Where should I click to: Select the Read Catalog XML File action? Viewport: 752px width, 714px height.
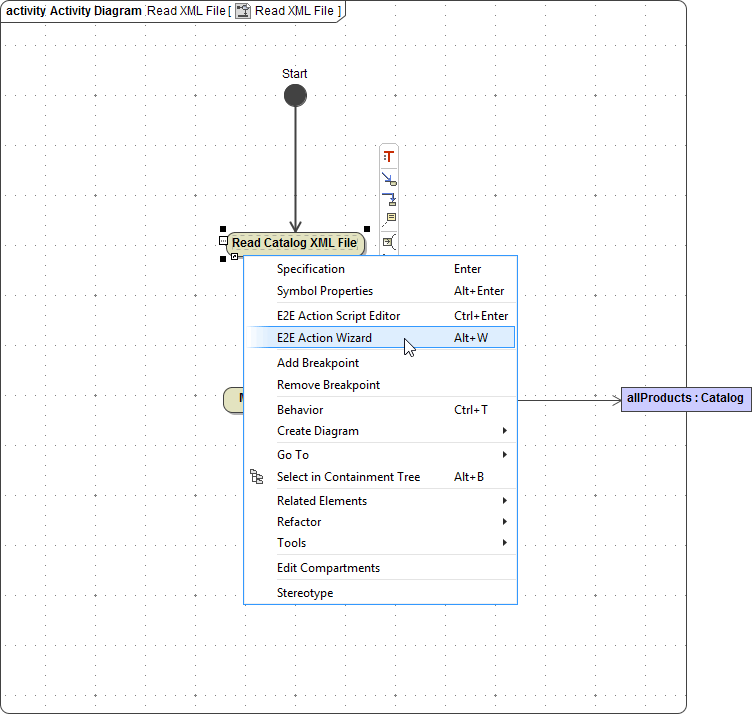(x=294, y=243)
